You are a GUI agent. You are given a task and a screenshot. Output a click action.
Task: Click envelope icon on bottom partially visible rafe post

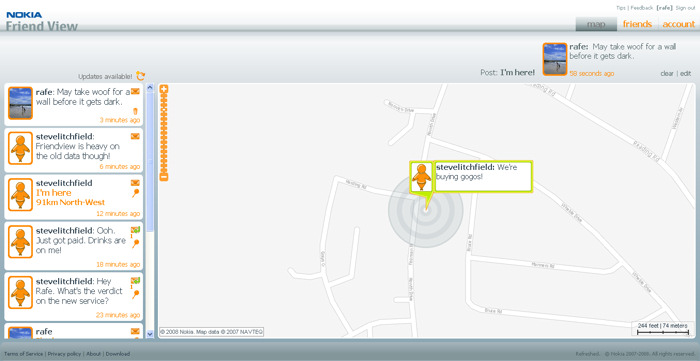[135, 331]
